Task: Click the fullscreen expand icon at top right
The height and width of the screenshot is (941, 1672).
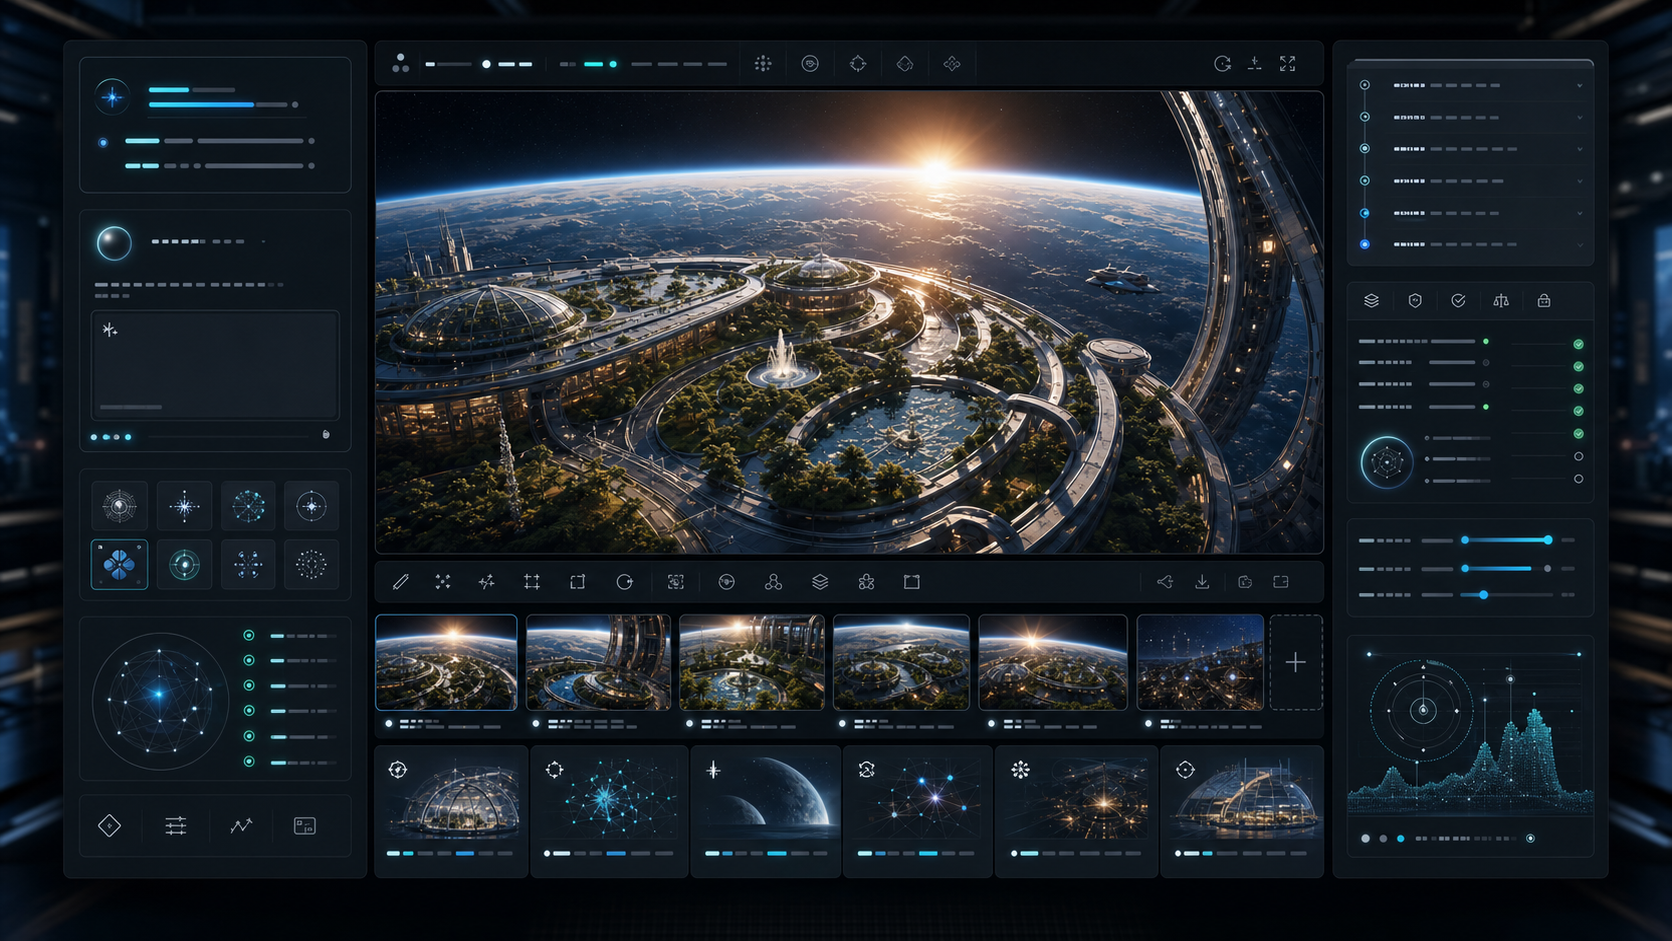Action: coord(1288,64)
